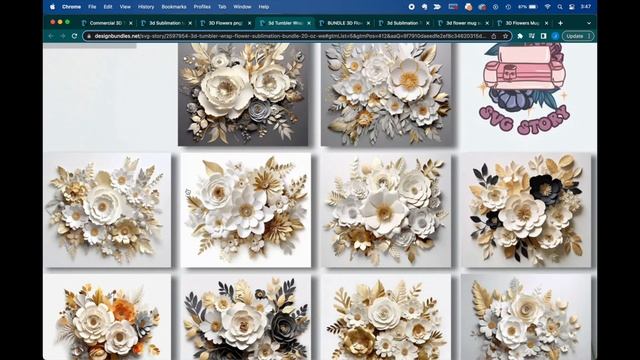Close the Commercial 3D tab

[x=131, y=23]
